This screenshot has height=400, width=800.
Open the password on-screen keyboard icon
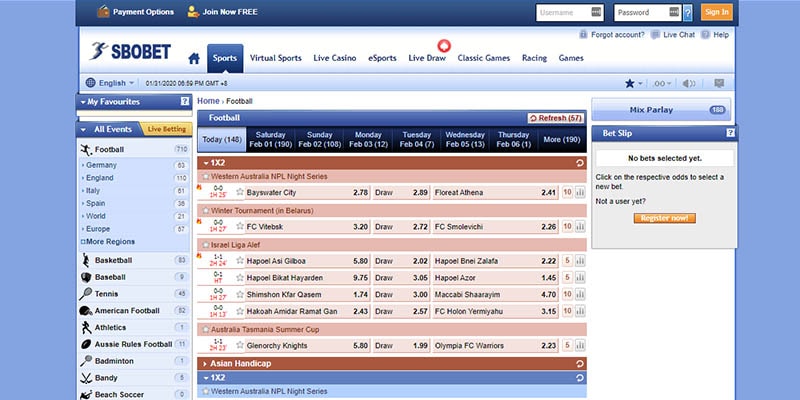click(674, 12)
